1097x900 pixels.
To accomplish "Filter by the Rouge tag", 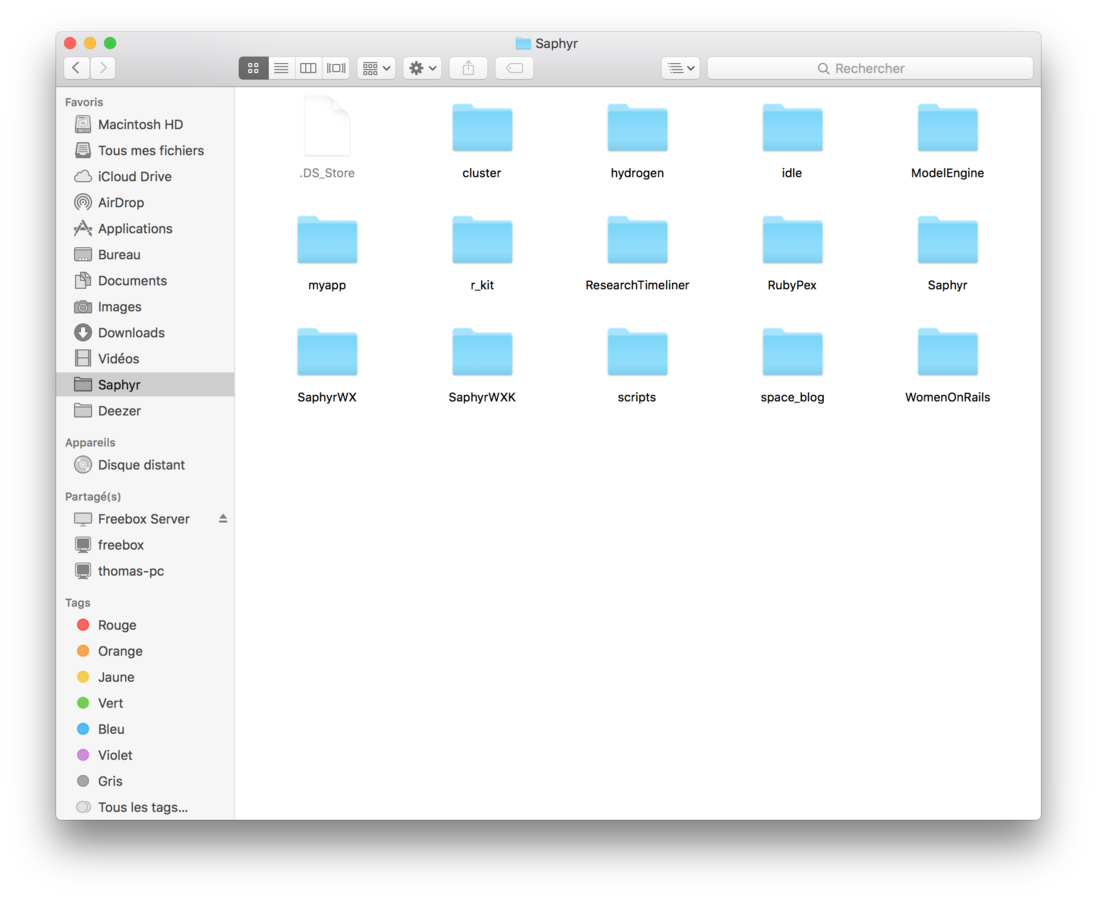I will click(146, 625).
